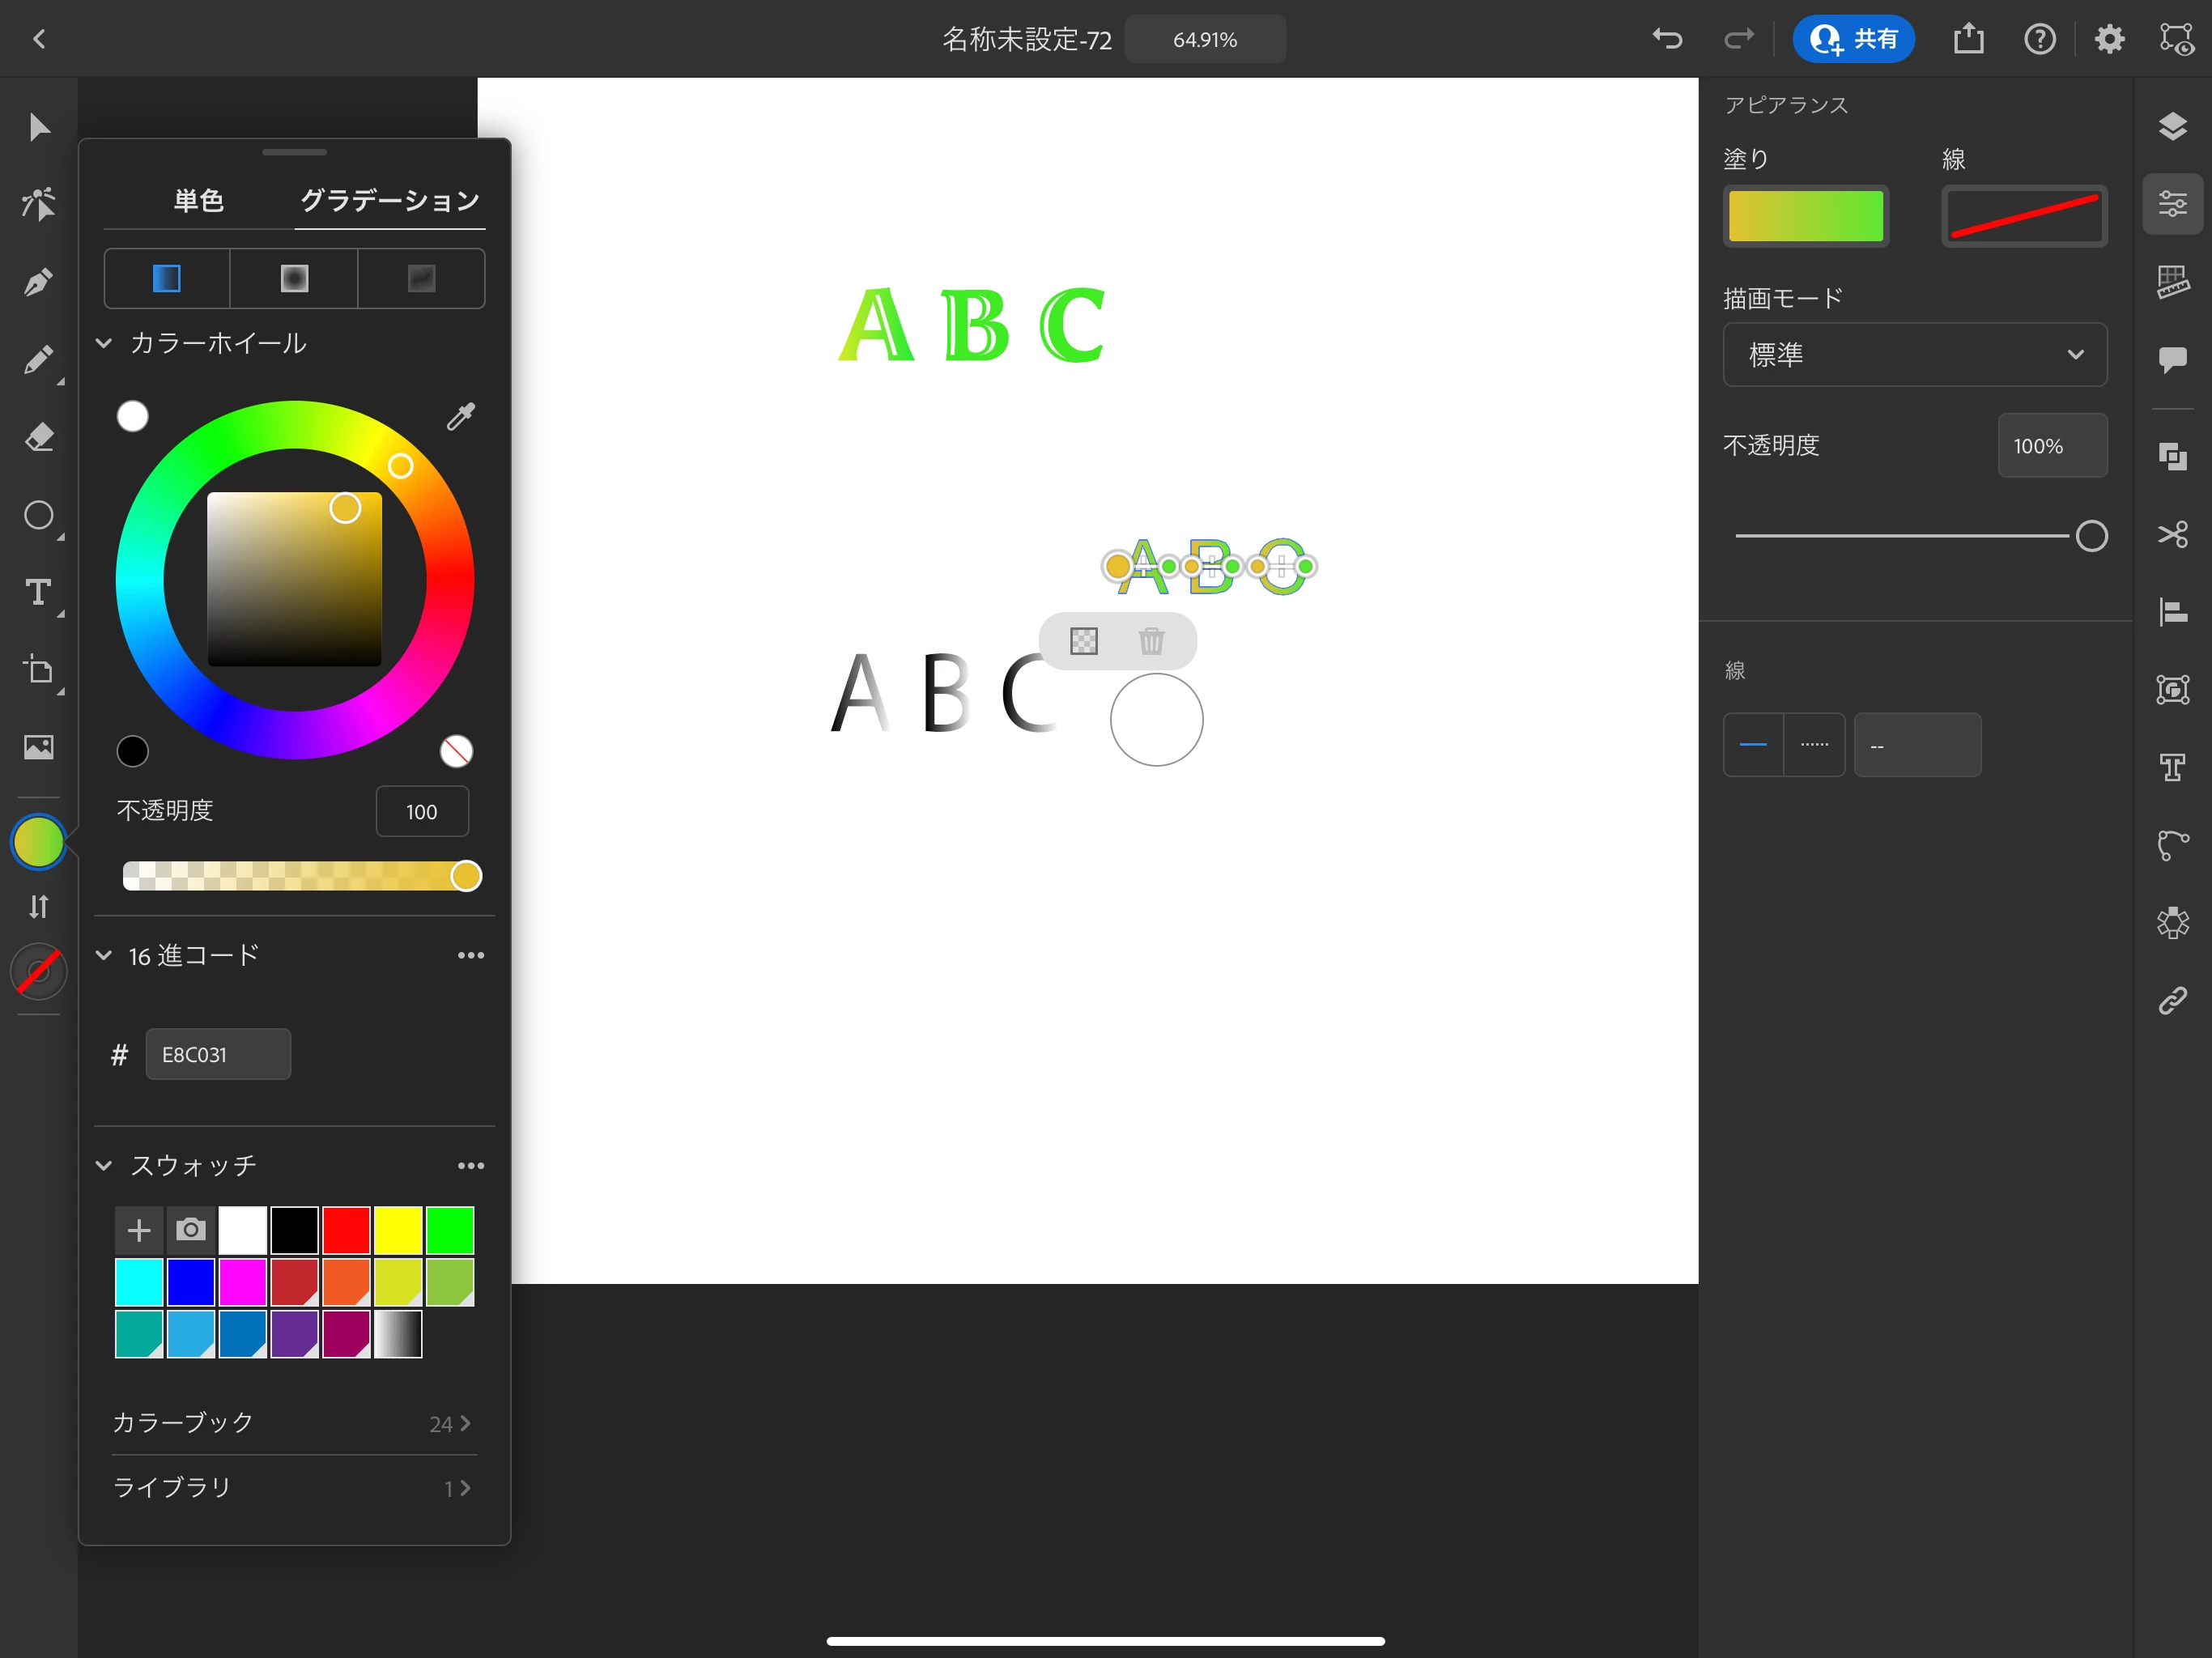Click the 共有 share button

pyautogui.click(x=1853, y=39)
